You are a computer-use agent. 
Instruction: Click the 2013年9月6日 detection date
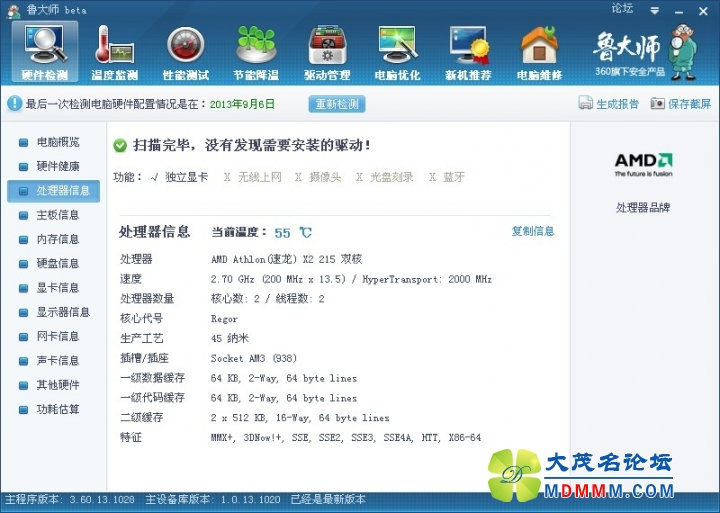tap(242, 104)
